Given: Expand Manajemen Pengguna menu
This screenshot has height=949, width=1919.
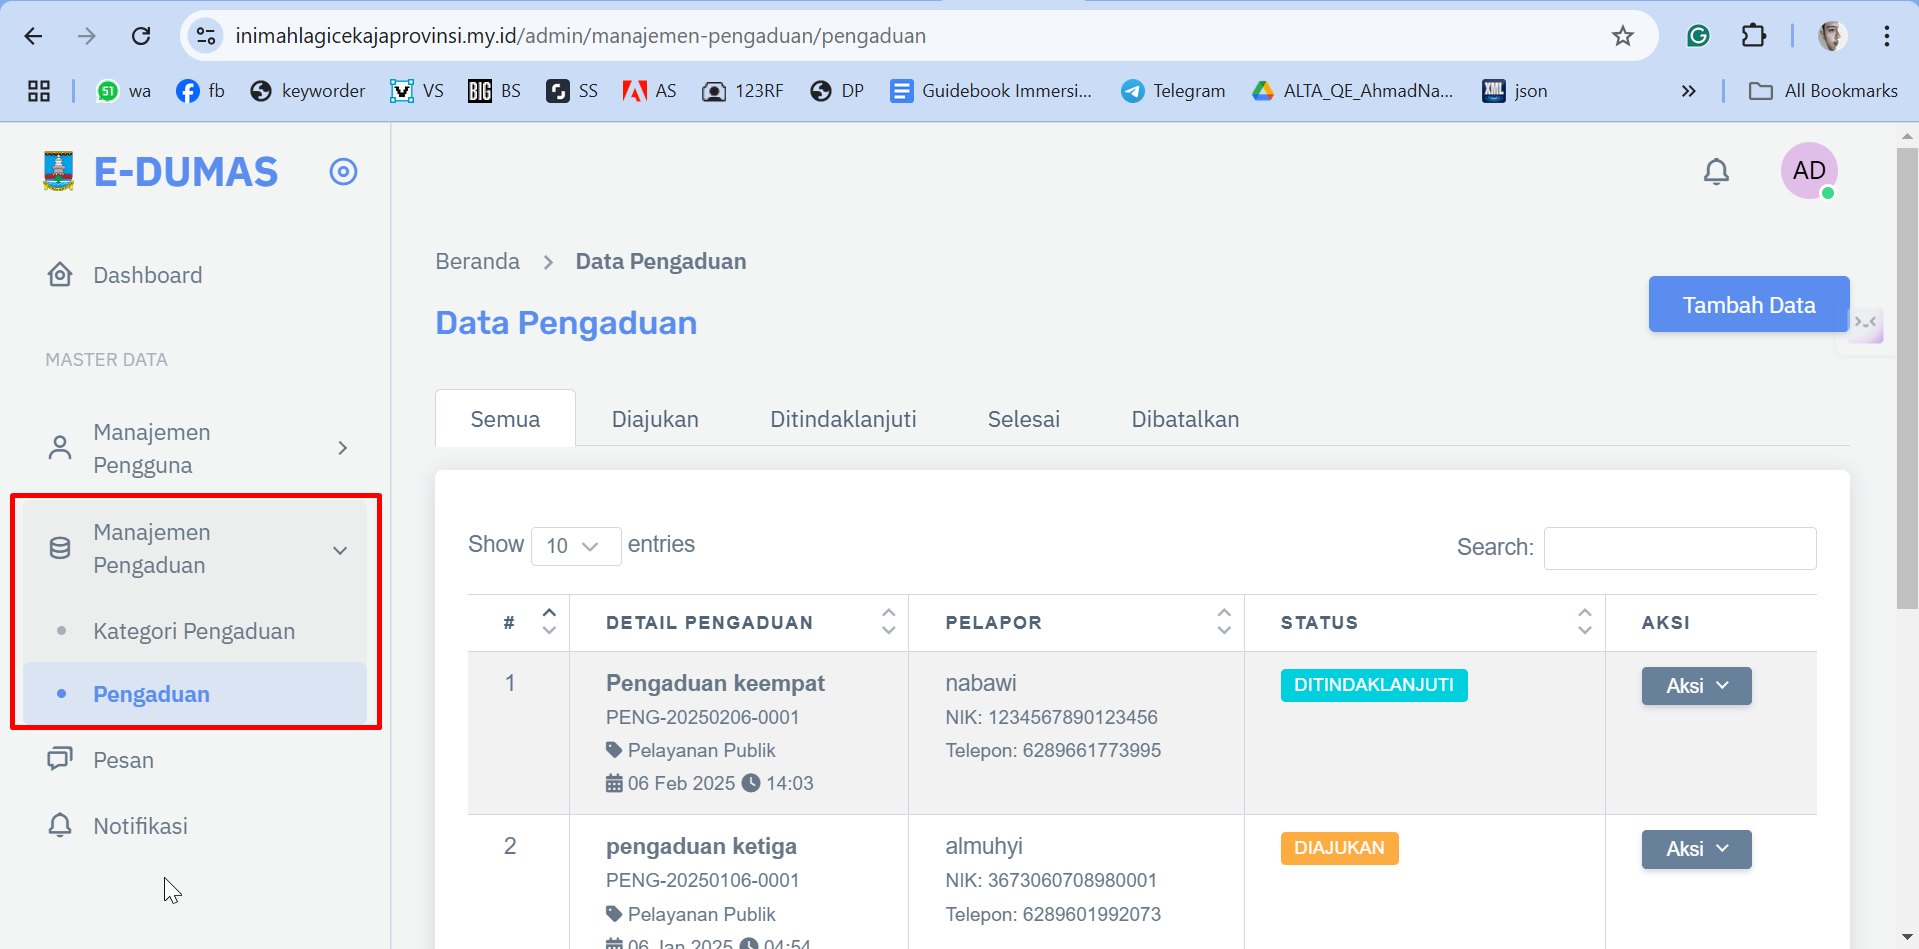Looking at the screenshot, I should pos(195,449).
